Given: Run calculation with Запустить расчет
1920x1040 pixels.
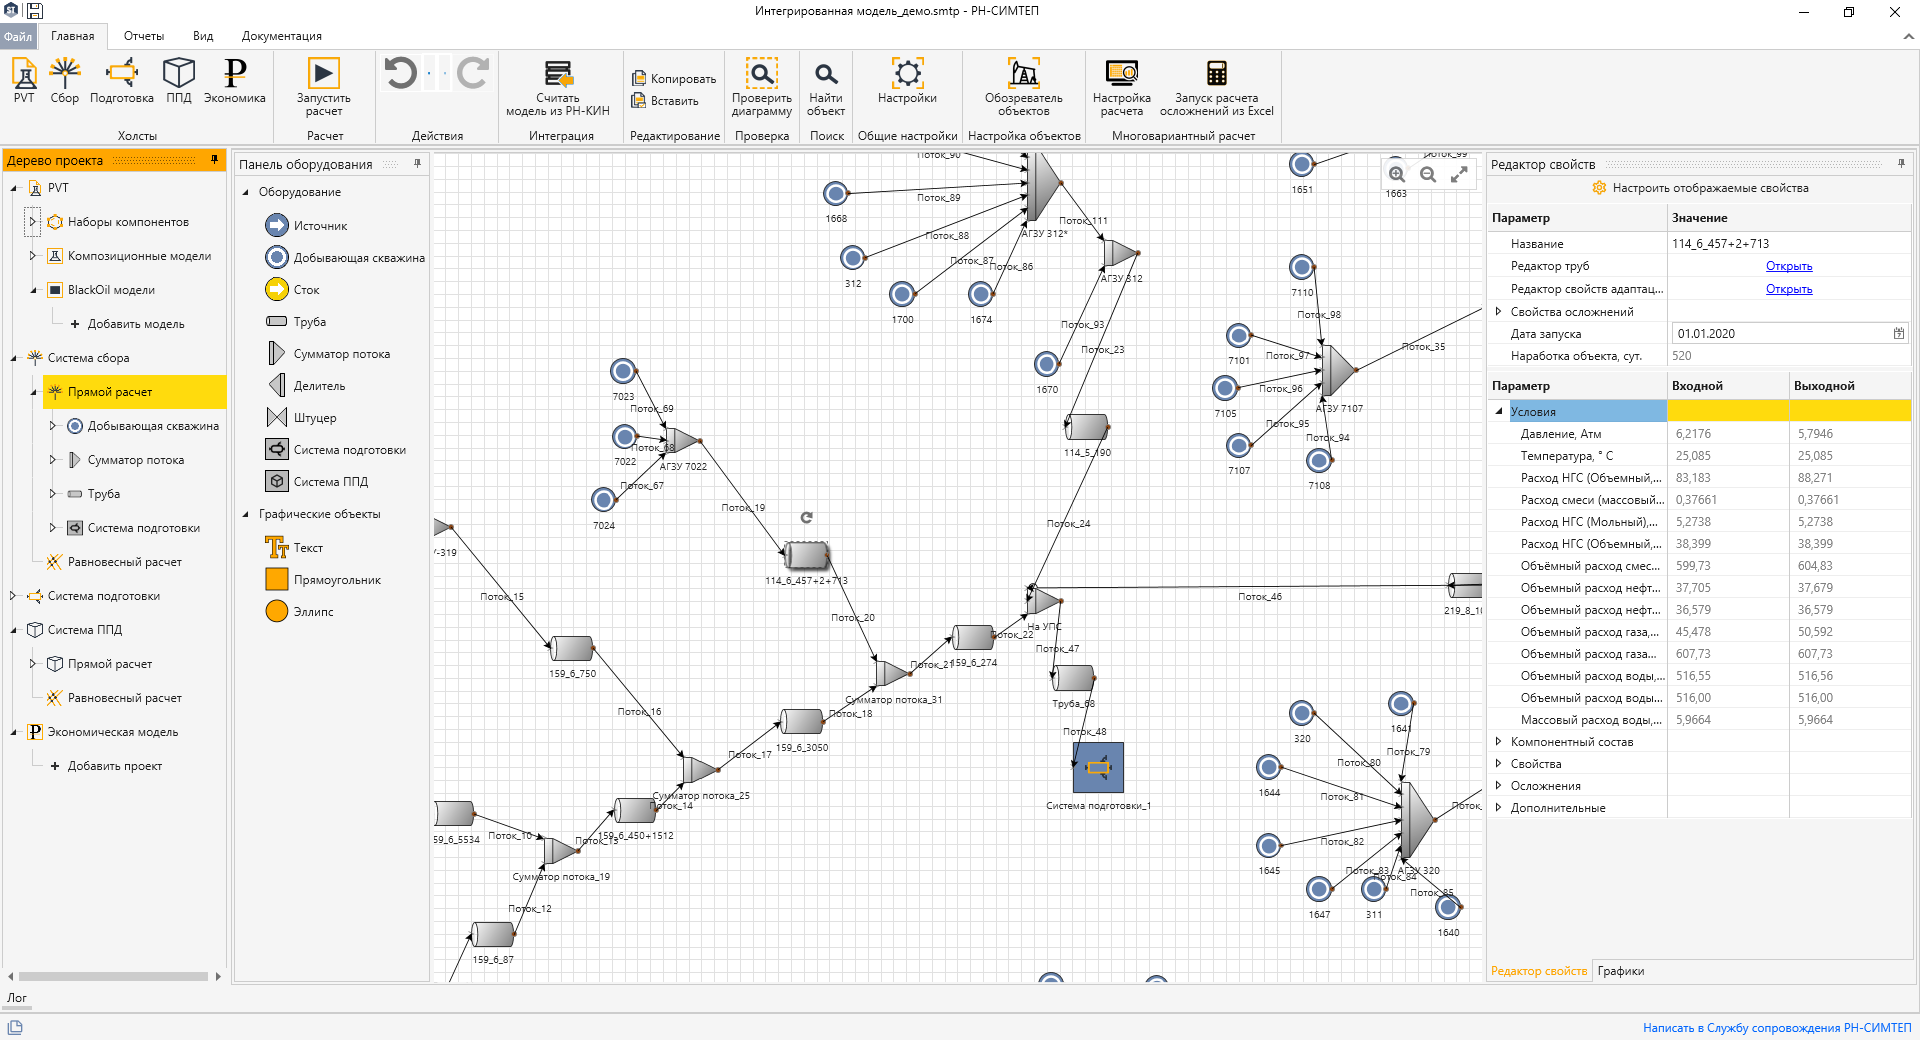Looking at the screenshot, I should click(323, 87).
